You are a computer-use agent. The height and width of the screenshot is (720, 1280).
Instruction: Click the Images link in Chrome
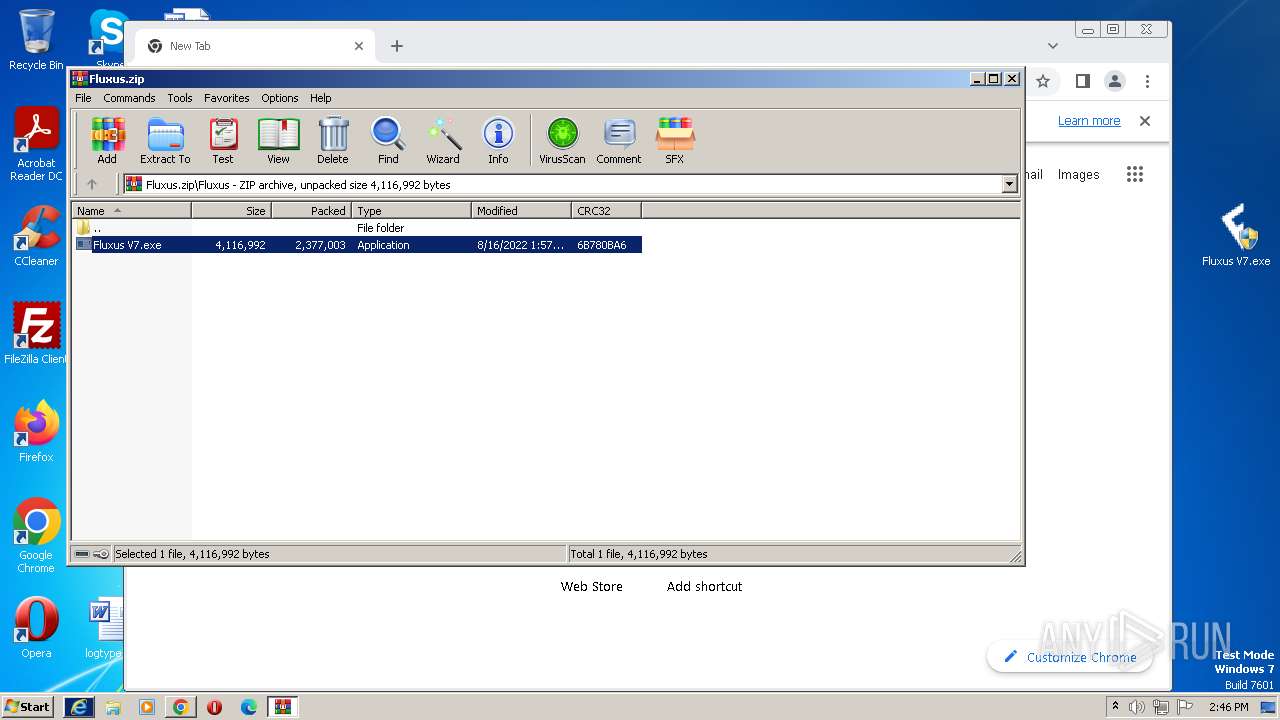pyautogui.click(x=1078, y=174)
